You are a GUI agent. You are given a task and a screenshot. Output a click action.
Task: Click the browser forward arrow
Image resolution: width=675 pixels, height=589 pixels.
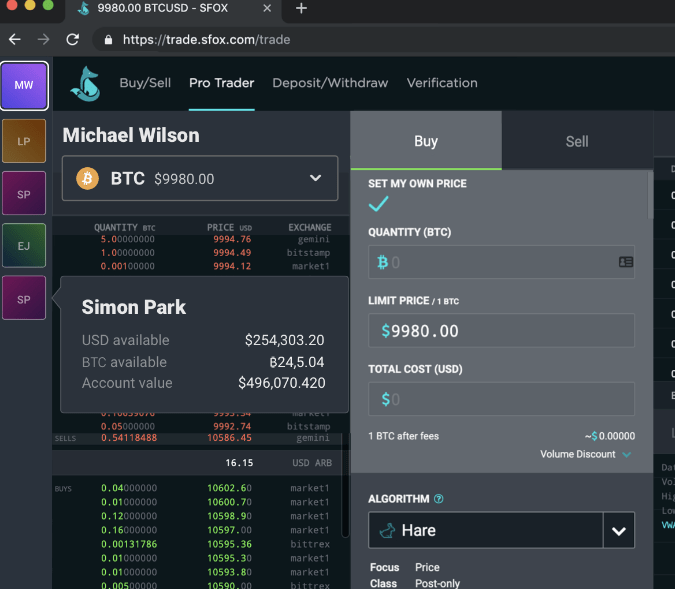[43, 40]
